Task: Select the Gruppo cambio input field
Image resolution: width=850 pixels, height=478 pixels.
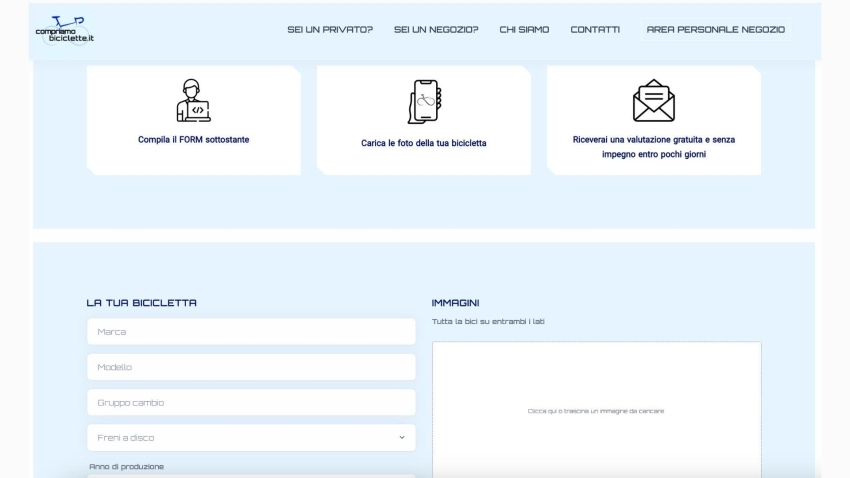Action: (251, 403)
